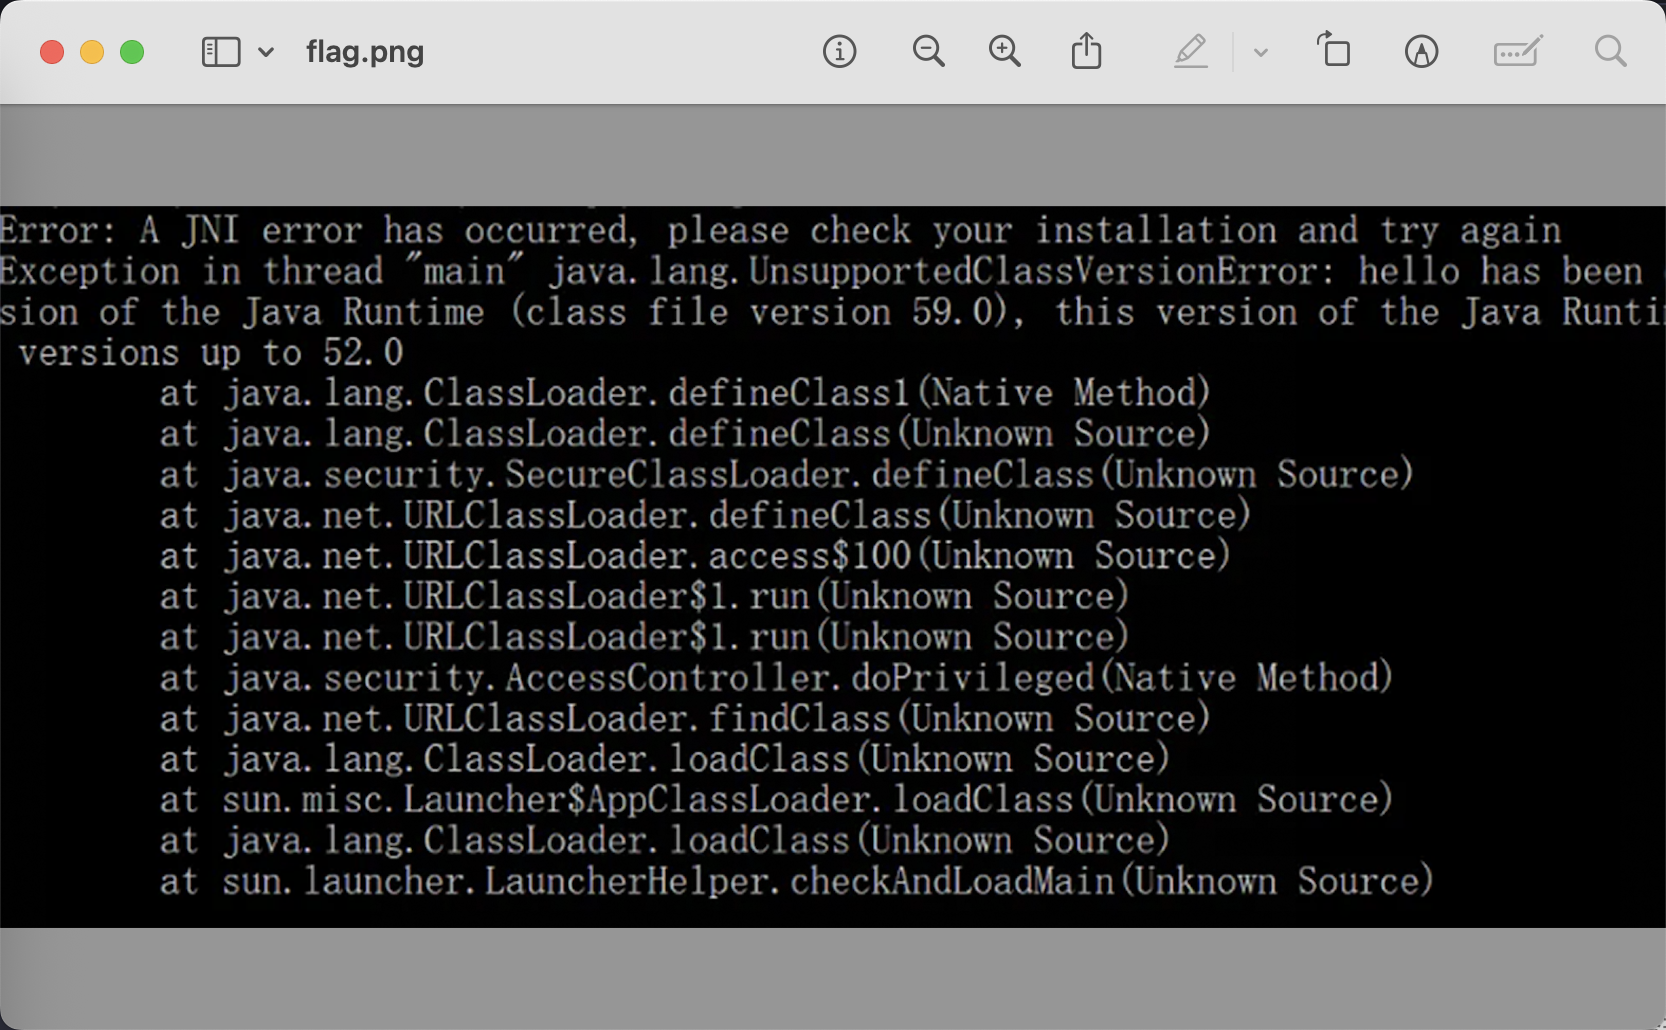Enter full screen with green button

pos(132,52)
